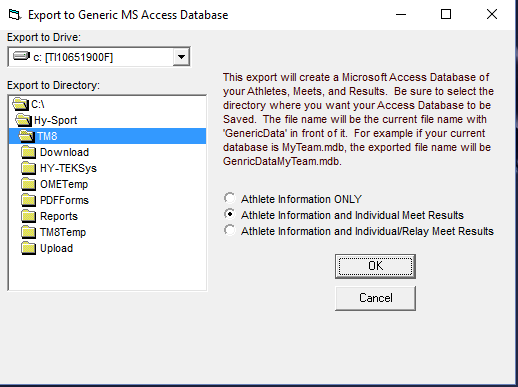This screenshot has width=518, height=387.
Task: Close the Export to Generic MS Access Database window
Action: tap(492, 15)
